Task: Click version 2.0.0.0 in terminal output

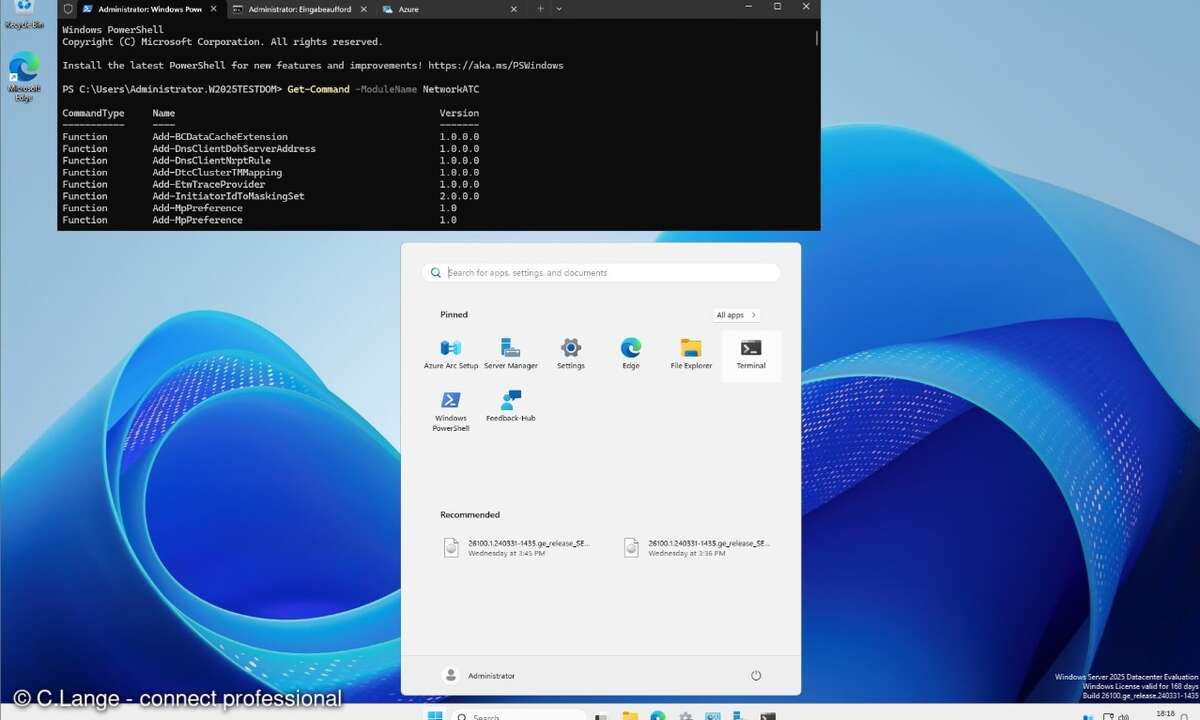Action: 459,197
